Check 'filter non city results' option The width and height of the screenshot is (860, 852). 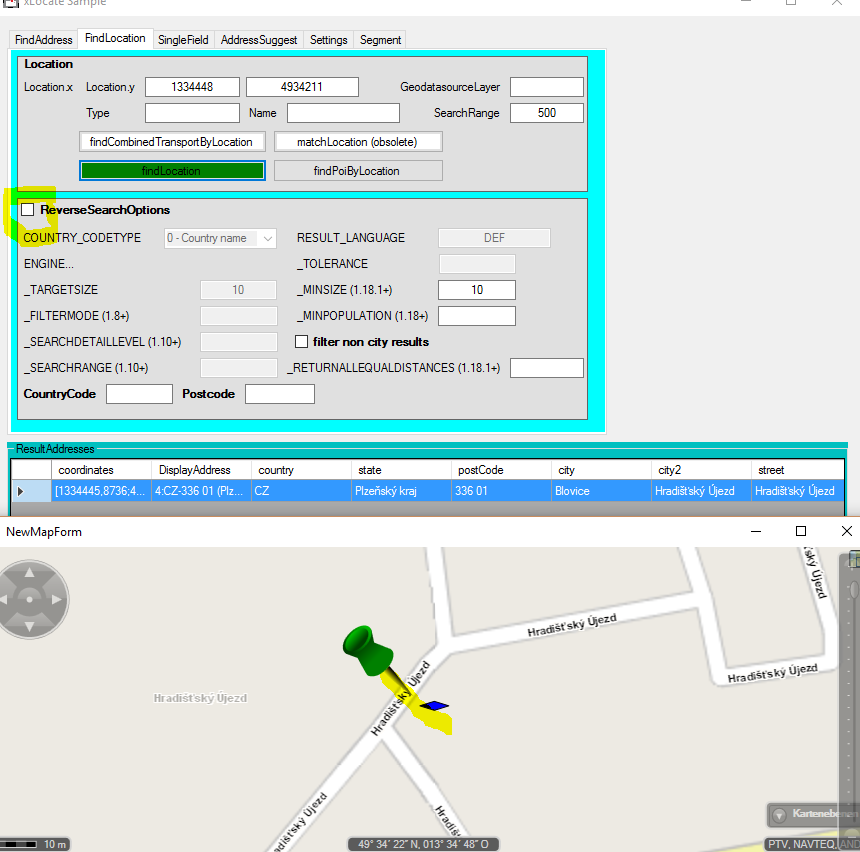pos(302,342)
